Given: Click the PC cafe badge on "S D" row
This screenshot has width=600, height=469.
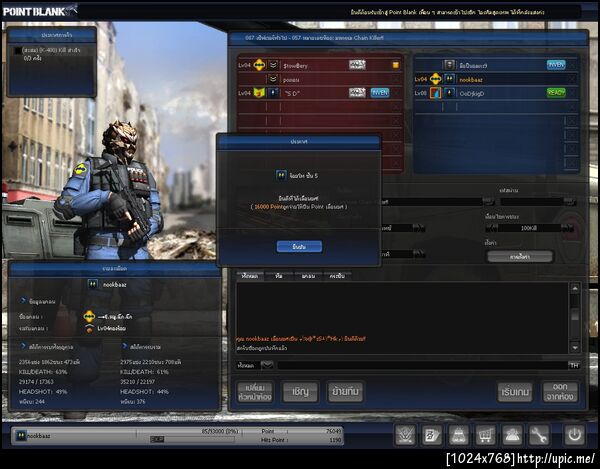Looking at the screenshot, I should coord(357,93).
